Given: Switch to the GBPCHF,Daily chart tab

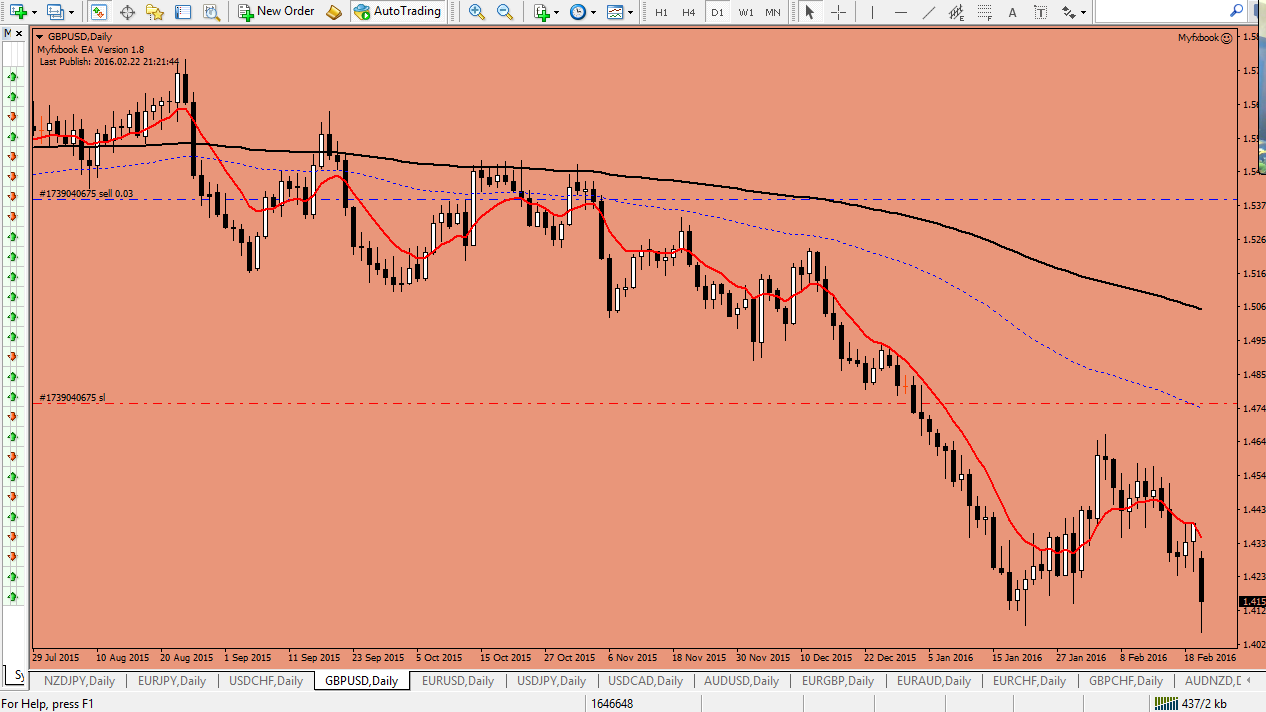Looking at the screenshot, I should [1125, 681].
